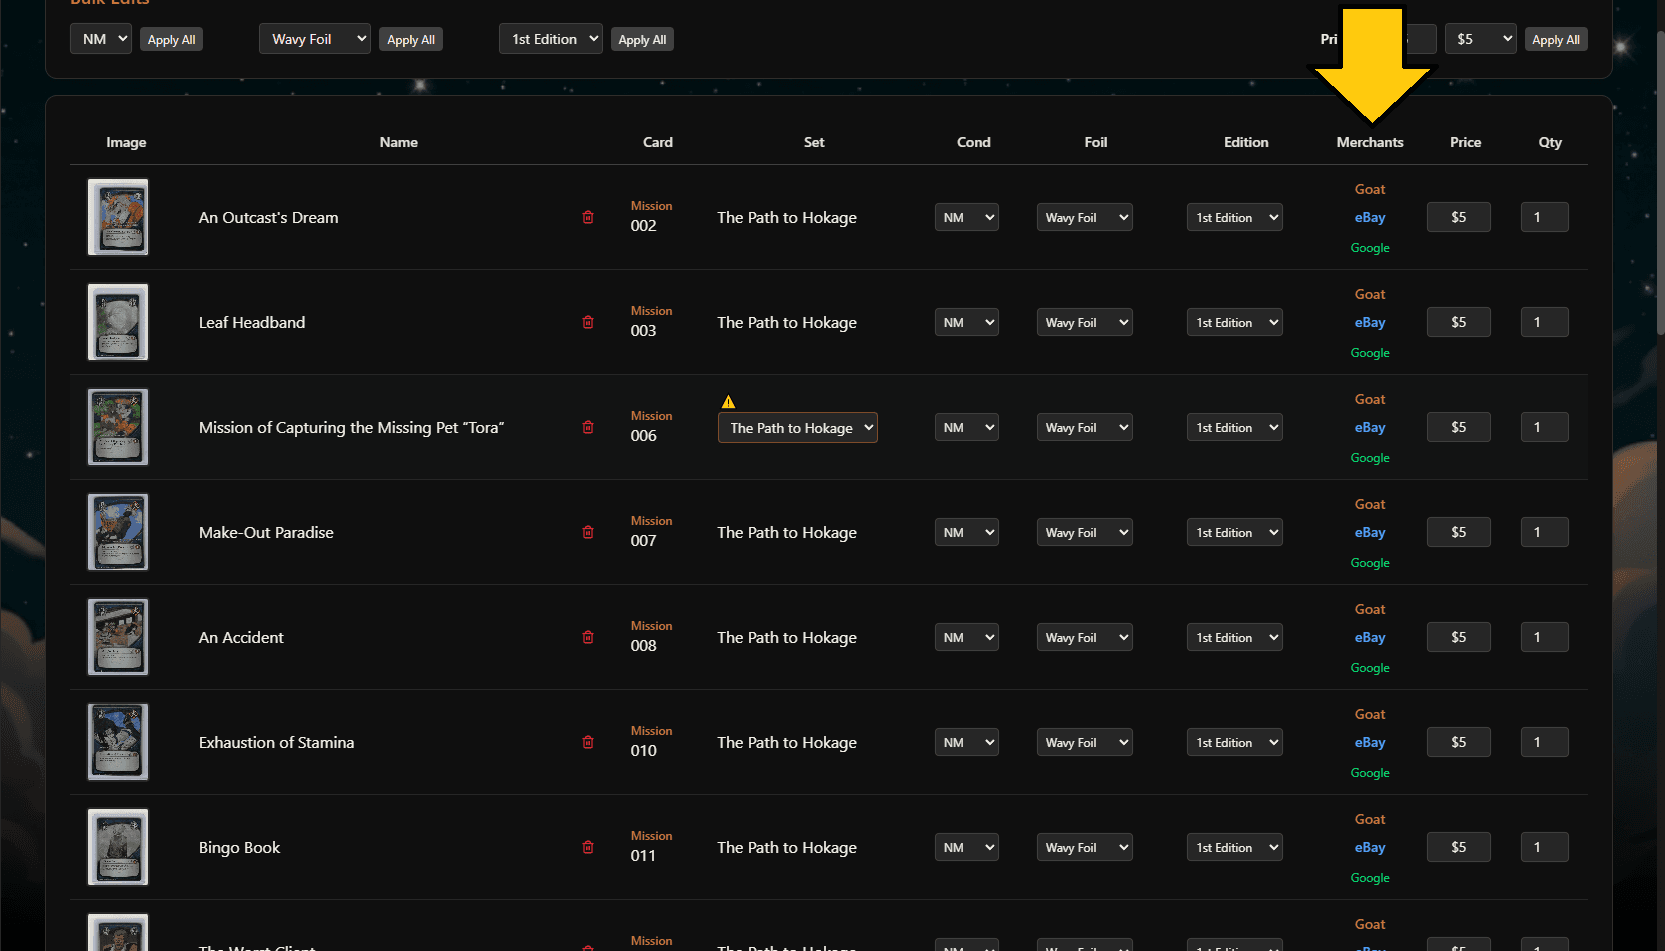Open the bulk condition NM dropdown
The width and height of the screenshot is (1665, 951).
tap(100, 38)
